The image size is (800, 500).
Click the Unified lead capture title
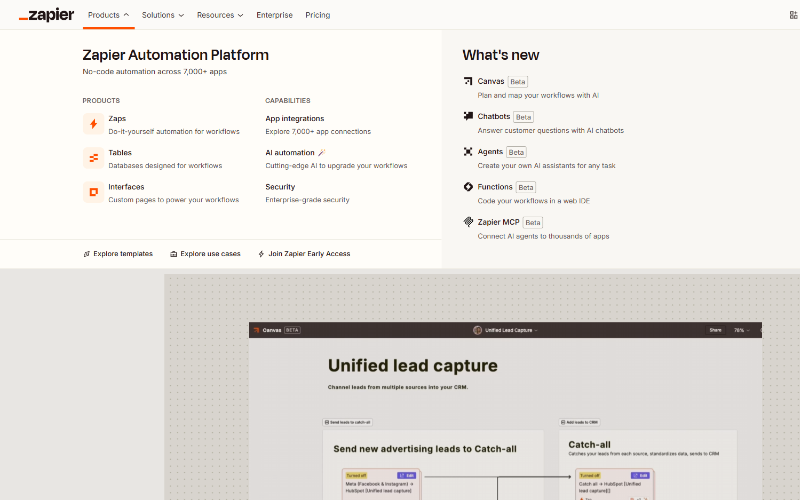413,366
